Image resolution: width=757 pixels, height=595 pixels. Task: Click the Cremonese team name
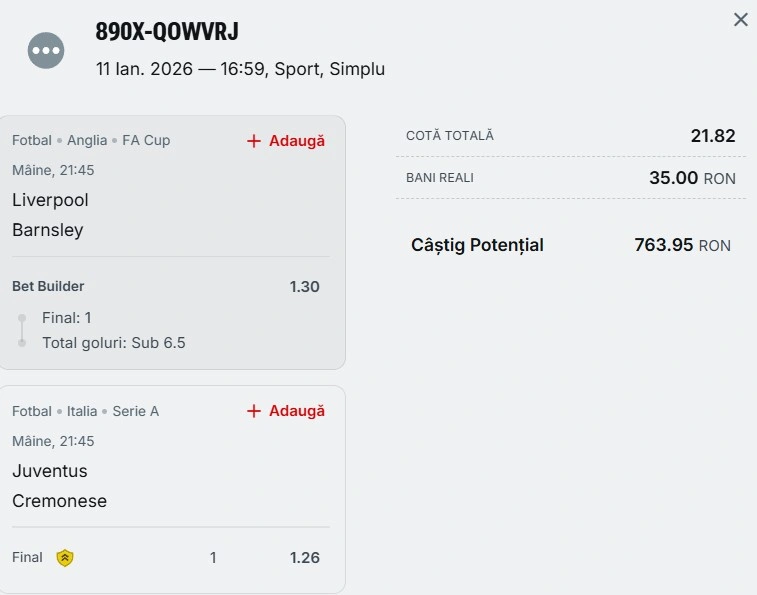click(x=59, y=501)
